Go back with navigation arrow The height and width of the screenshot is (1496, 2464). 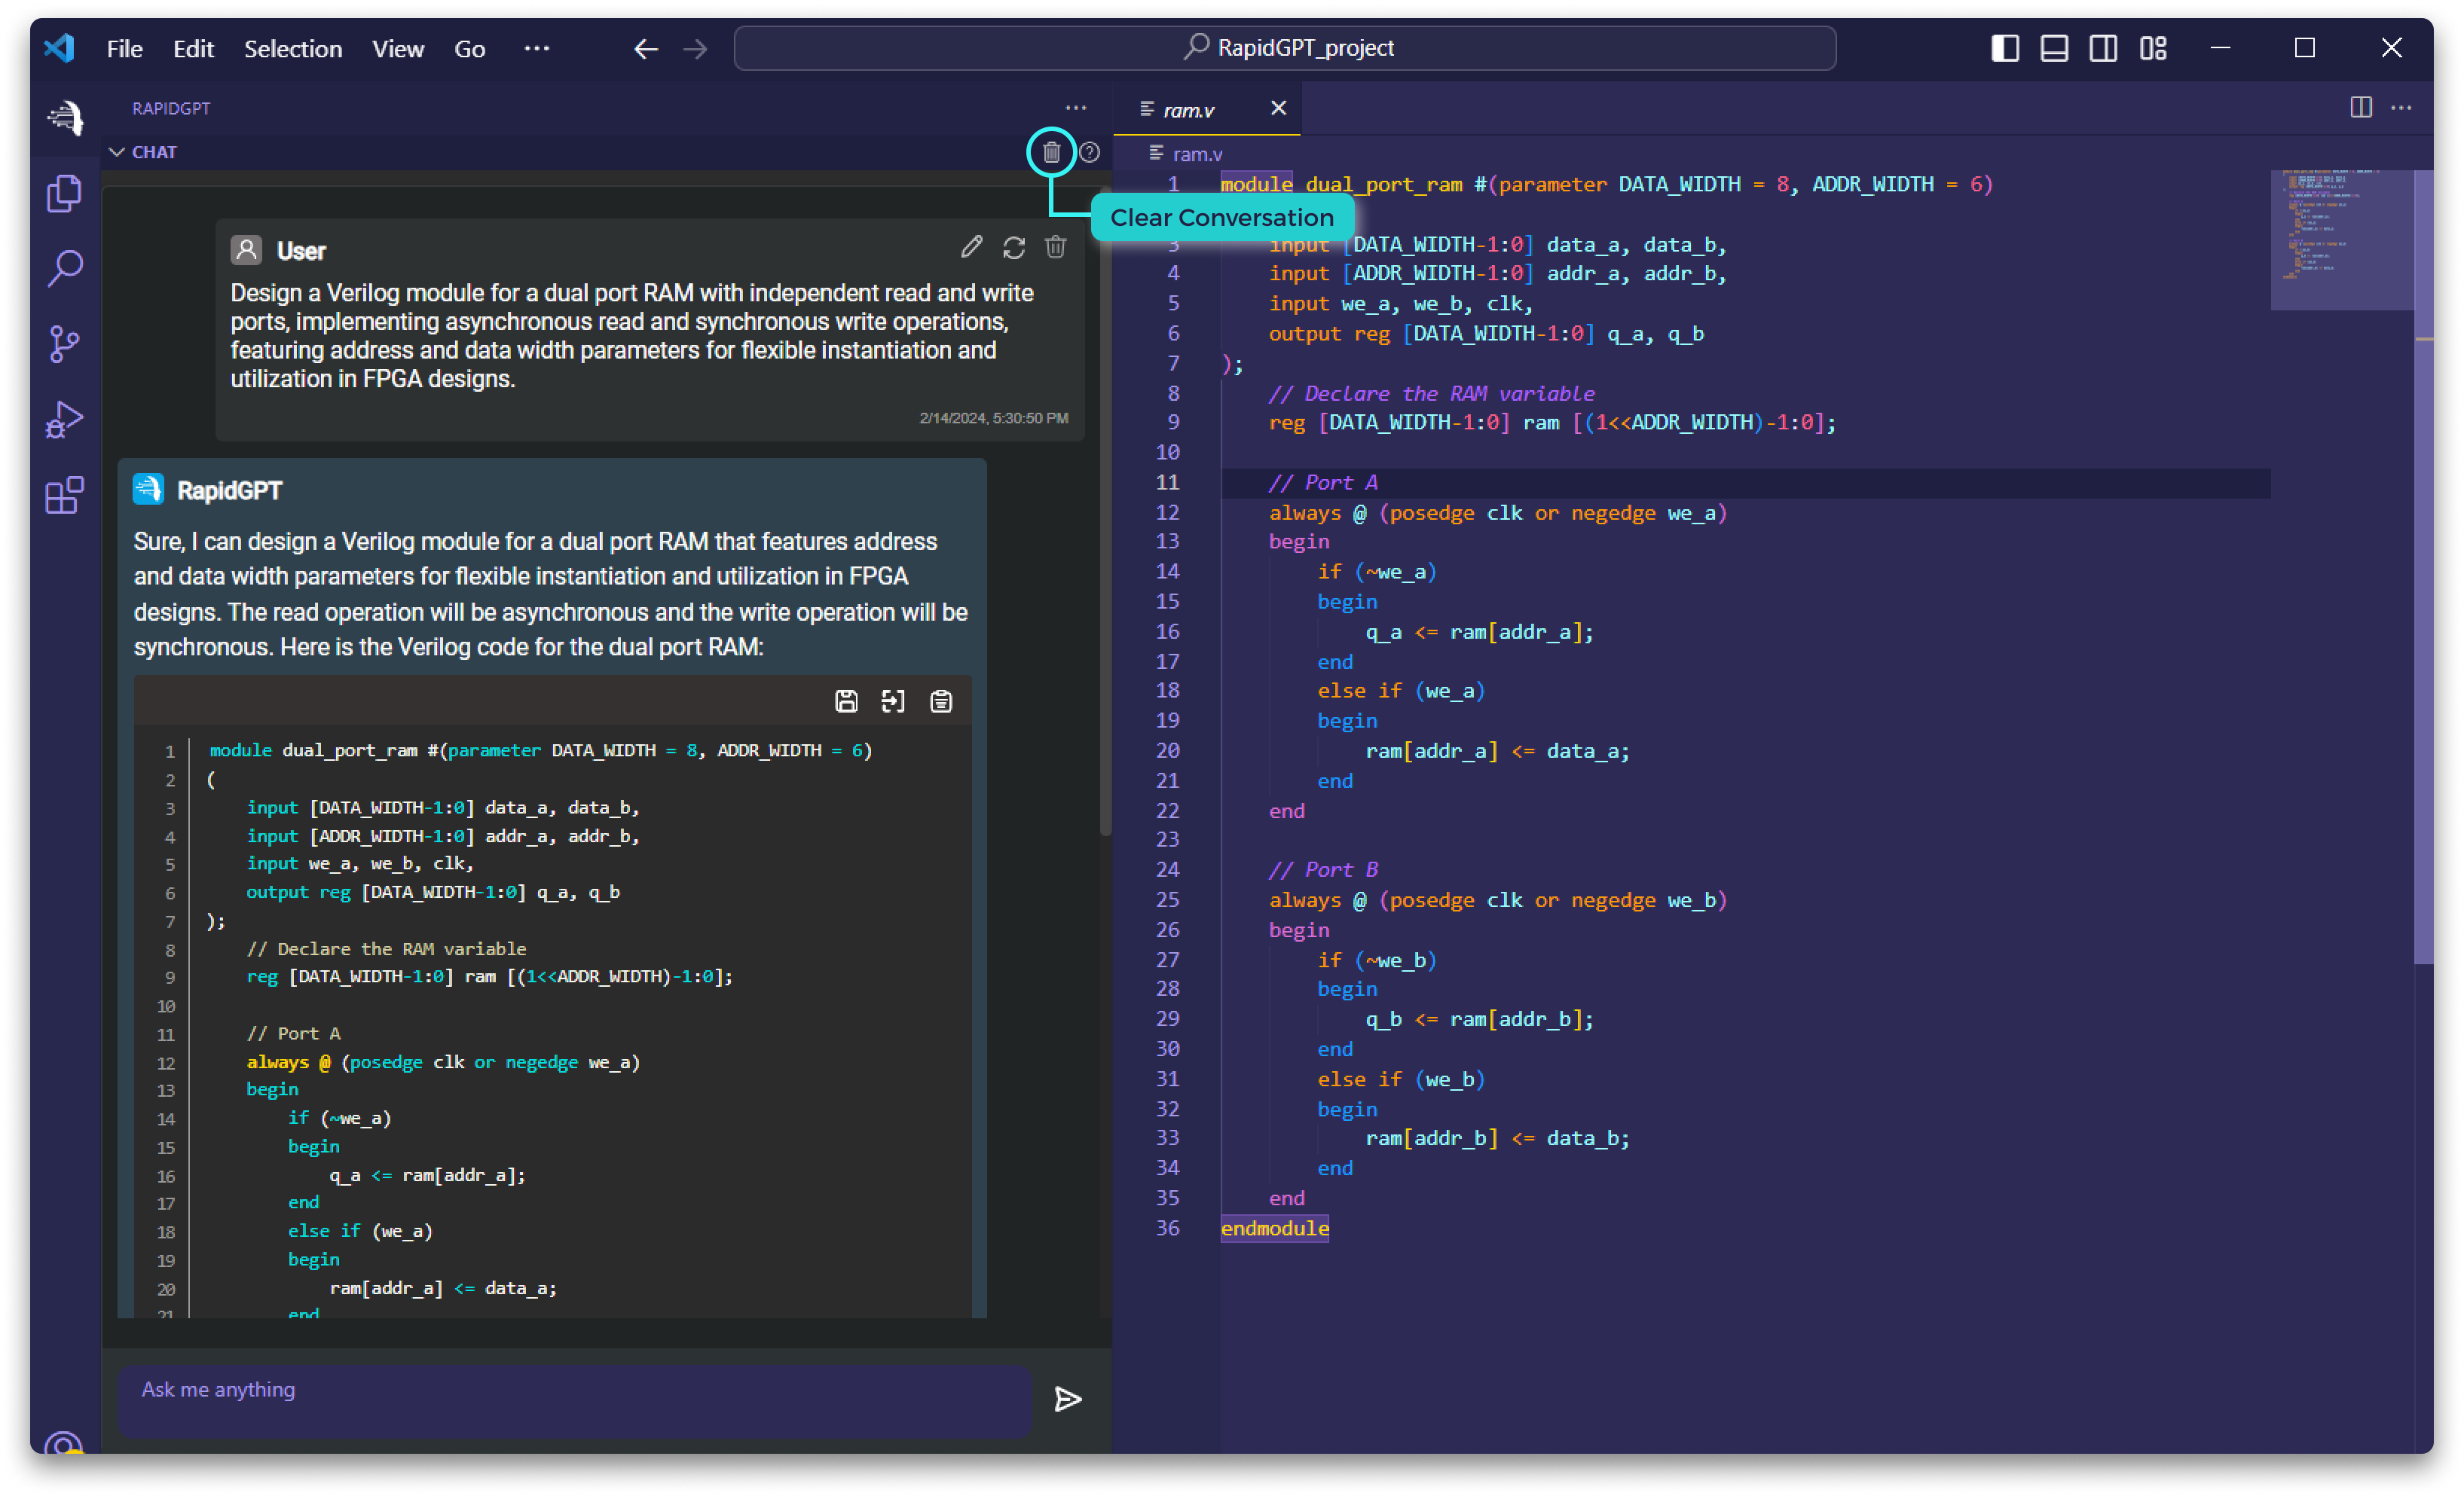(646, 48)
